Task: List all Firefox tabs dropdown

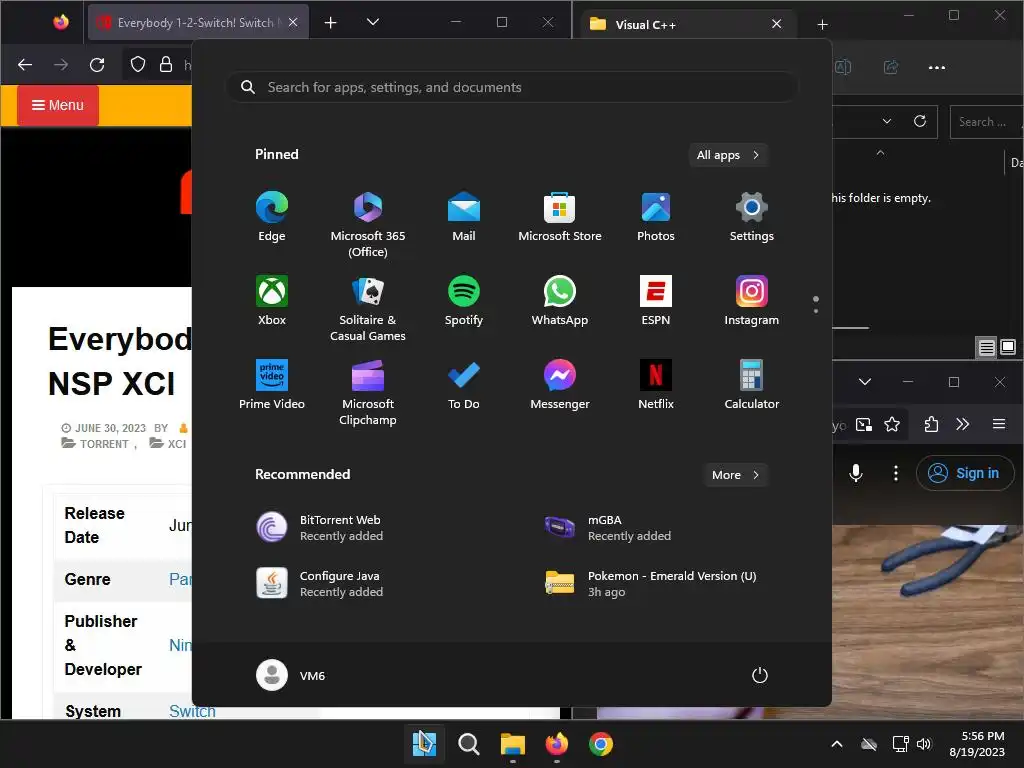Action: pos(373,22)
